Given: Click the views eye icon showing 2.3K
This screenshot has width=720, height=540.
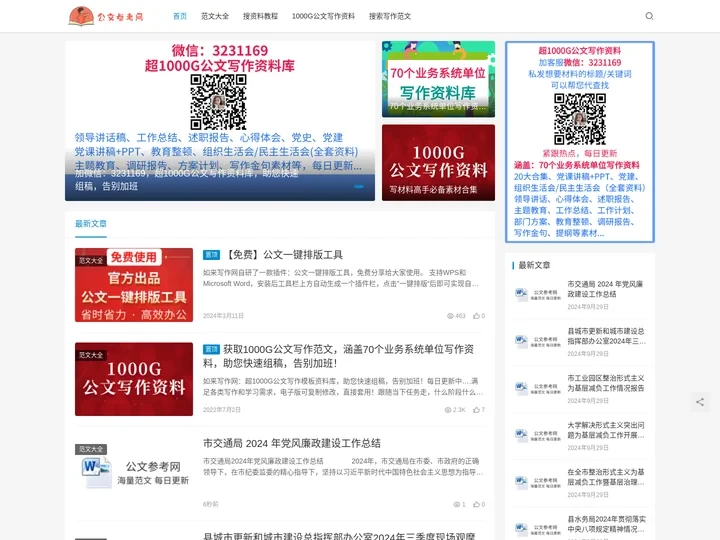Looking at the screenshot, I should (448, 410).
